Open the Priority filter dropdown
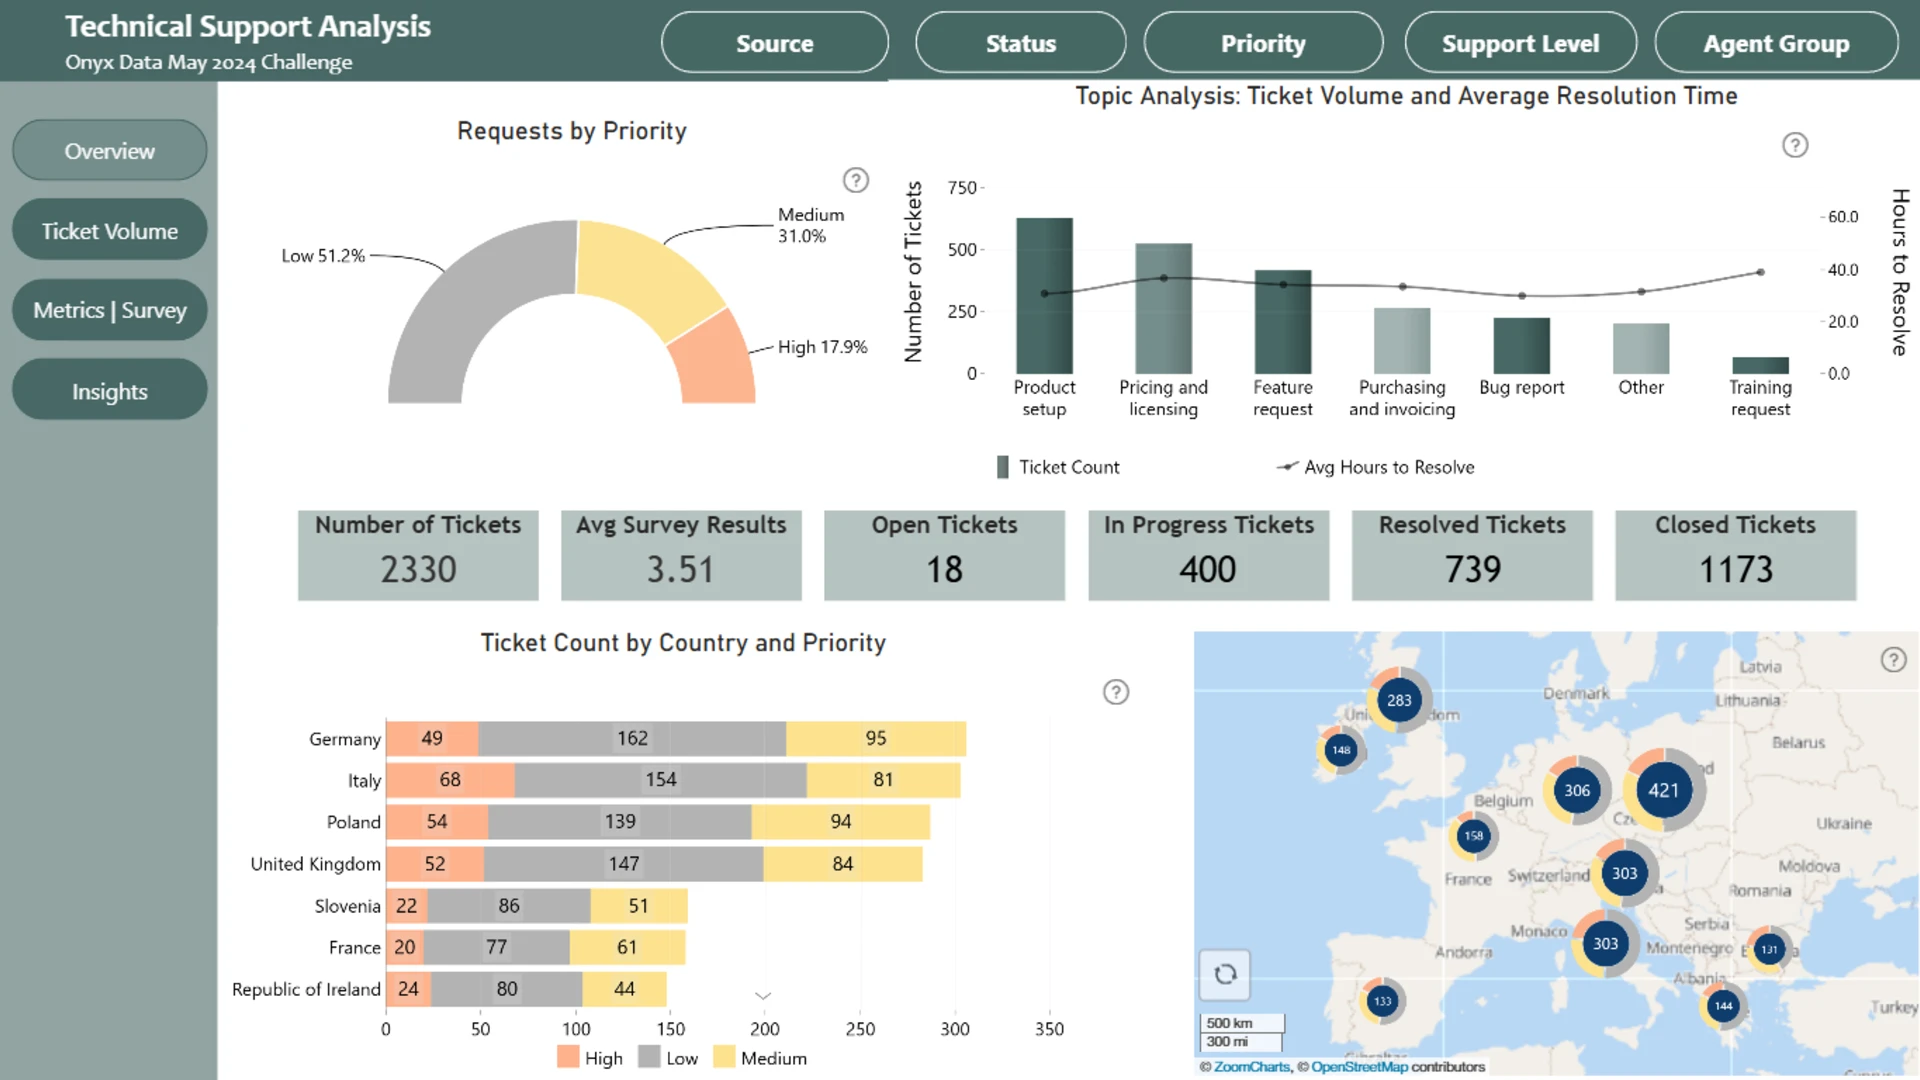 [x=1263, y=43]
